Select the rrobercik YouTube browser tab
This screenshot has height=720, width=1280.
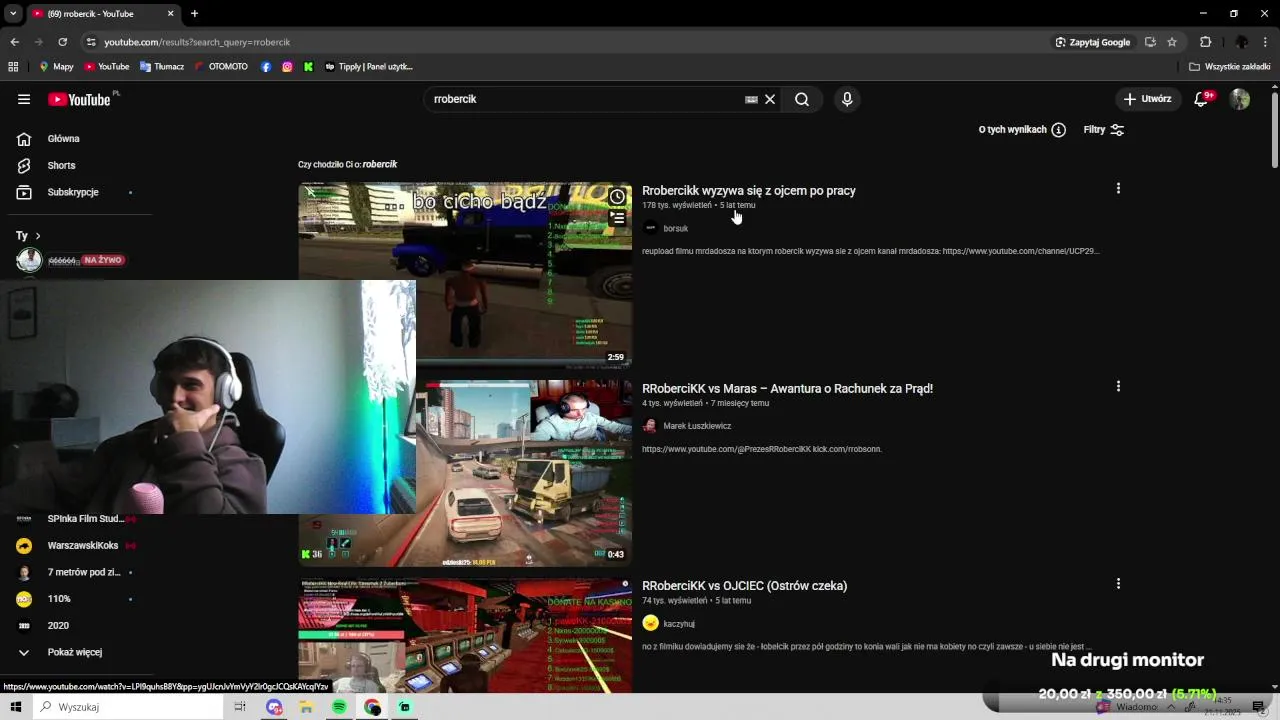pos(102,14)
